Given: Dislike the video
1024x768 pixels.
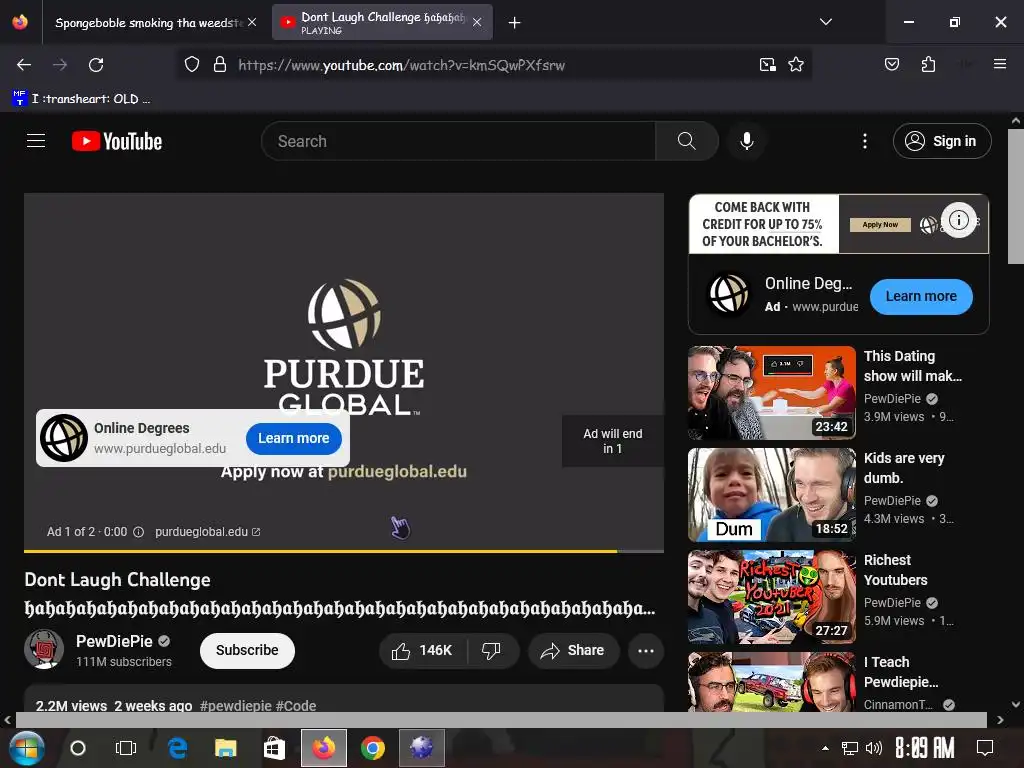Looking at the screenshot, I should [491, 650].
